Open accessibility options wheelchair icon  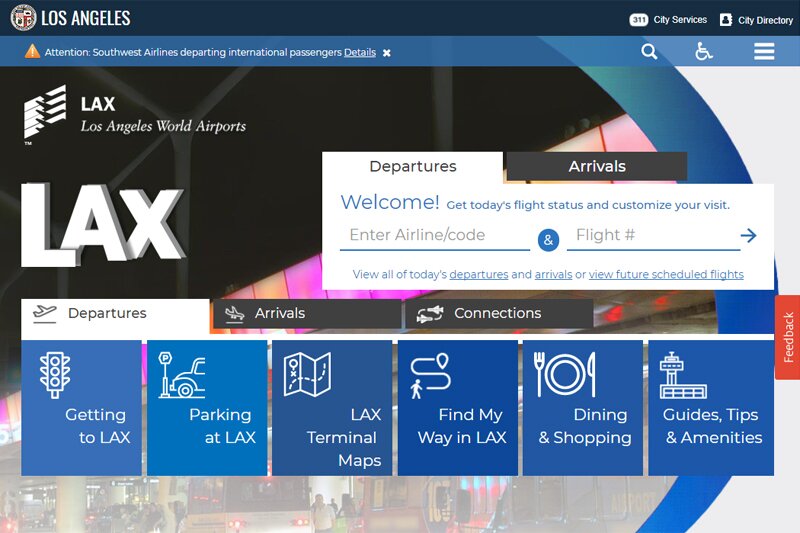(x=704, y=52)
